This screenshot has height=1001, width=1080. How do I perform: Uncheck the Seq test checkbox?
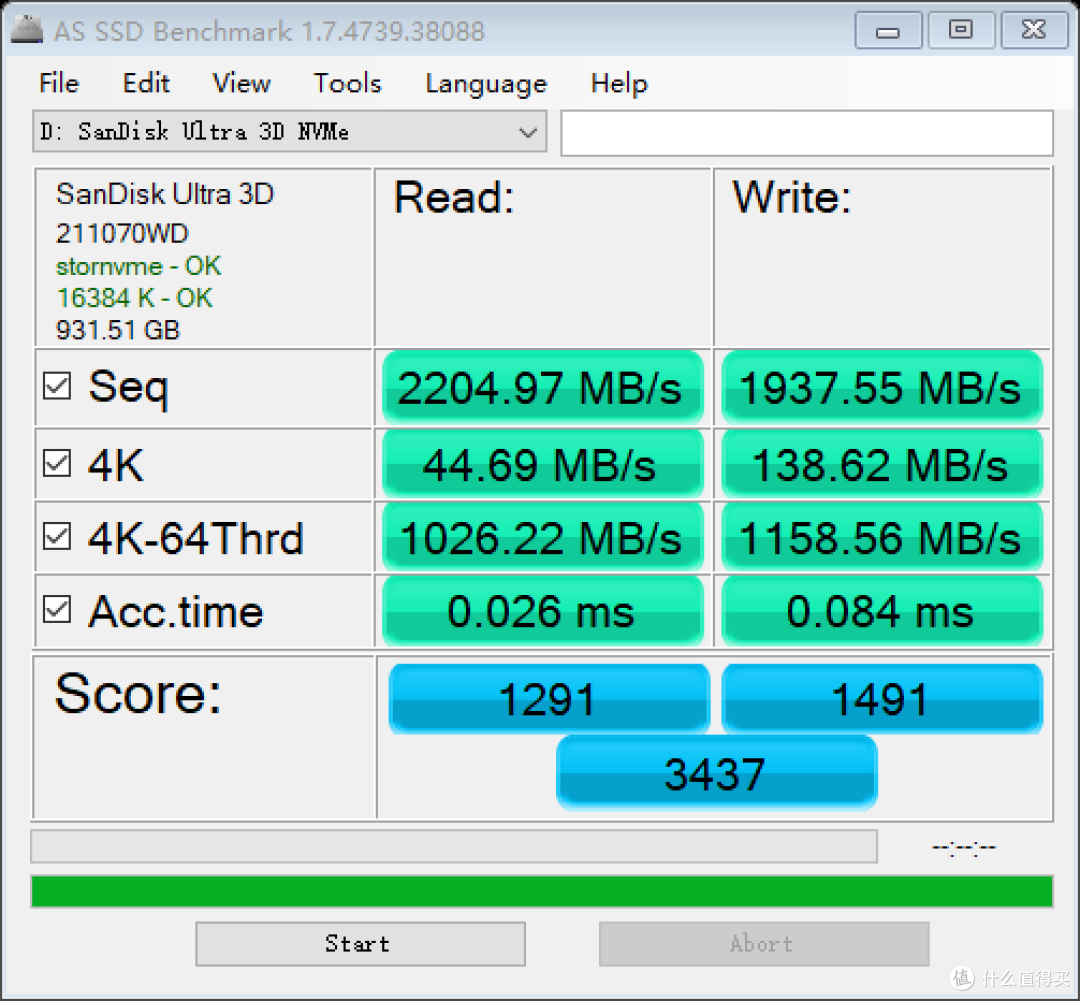point(57,386)
